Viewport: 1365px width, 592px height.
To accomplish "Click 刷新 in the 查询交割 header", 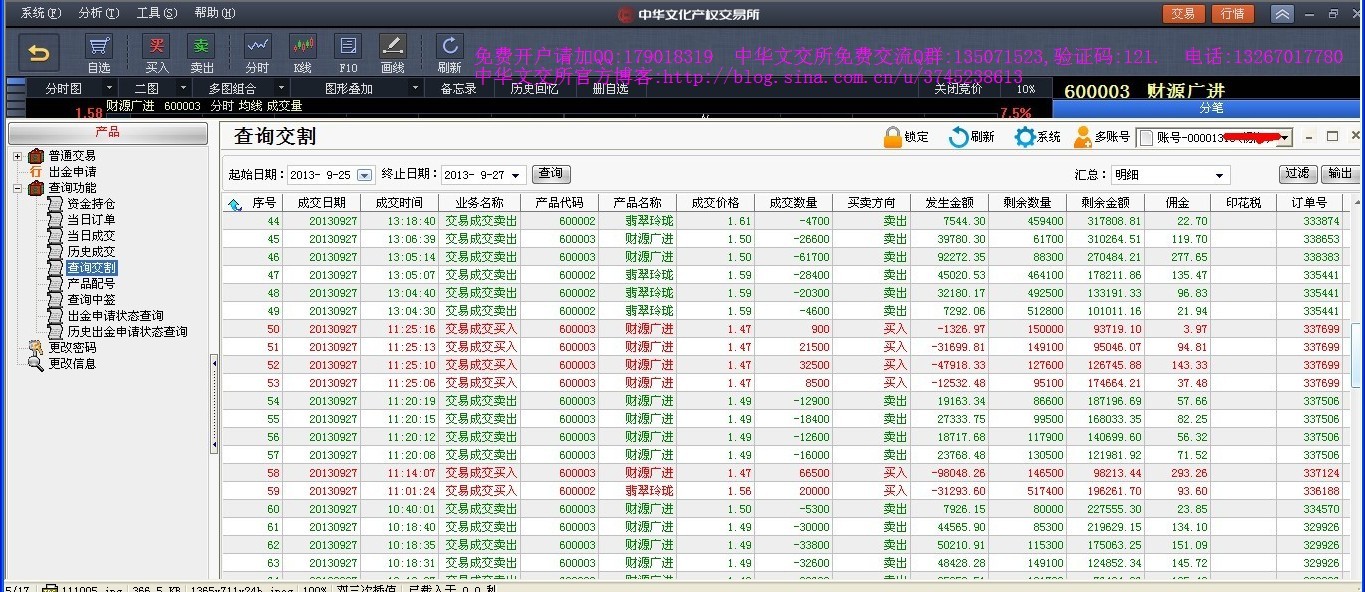I will 971,137.
